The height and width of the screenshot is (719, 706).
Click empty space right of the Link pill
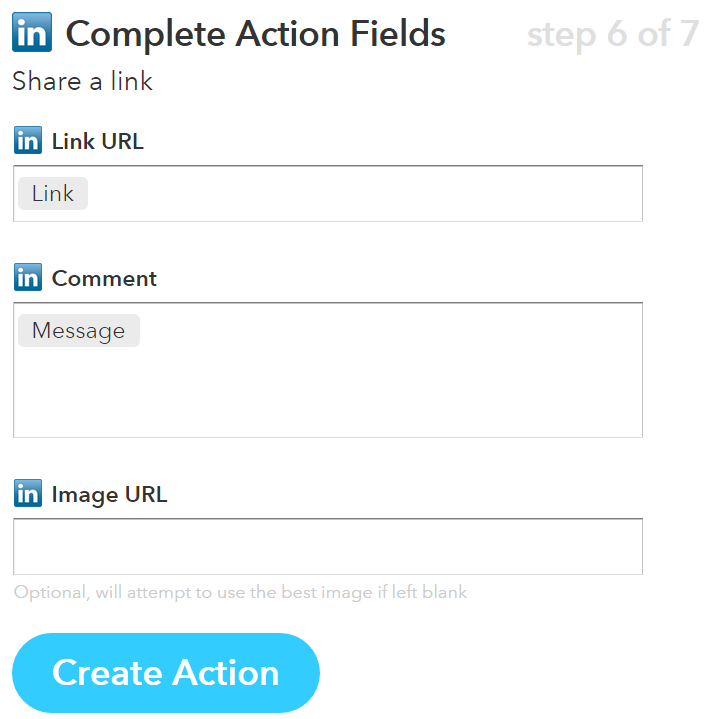pos(360,194)
